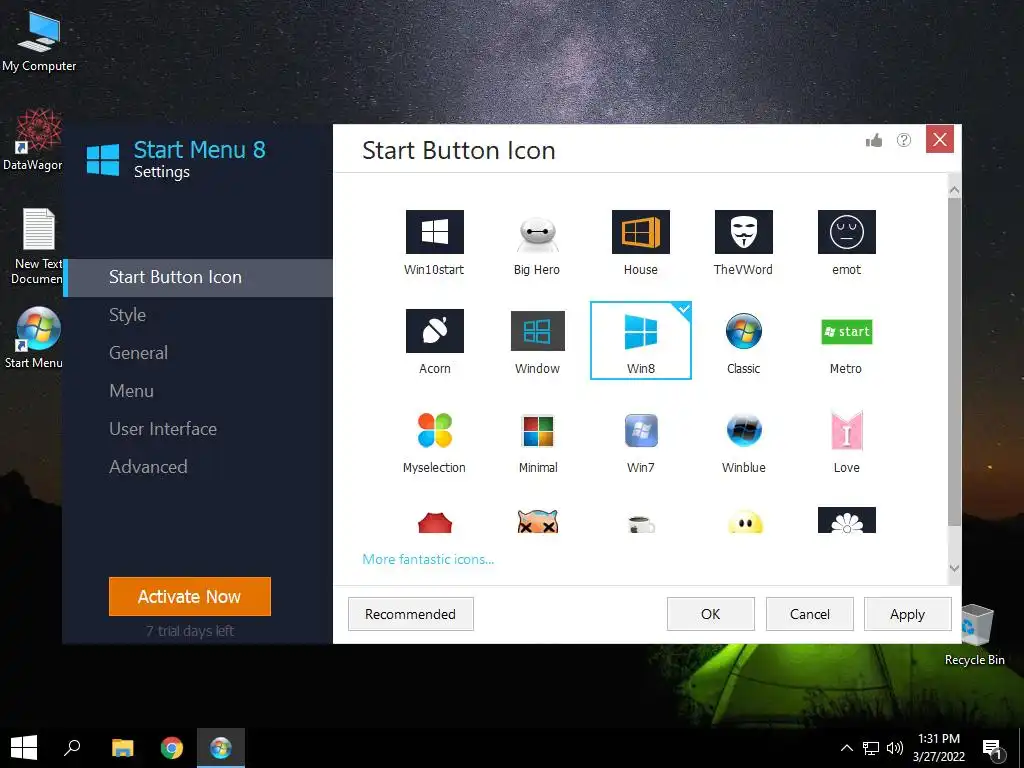Select the Start Menu desktop shortcut
This screenshot has width=1024, height=768.
click(x=34, y=338)
